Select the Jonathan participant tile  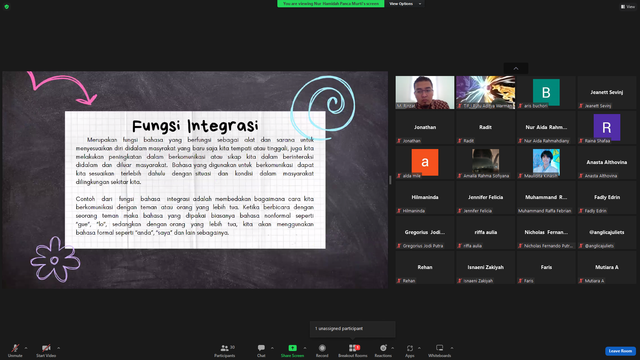point(424,127)
